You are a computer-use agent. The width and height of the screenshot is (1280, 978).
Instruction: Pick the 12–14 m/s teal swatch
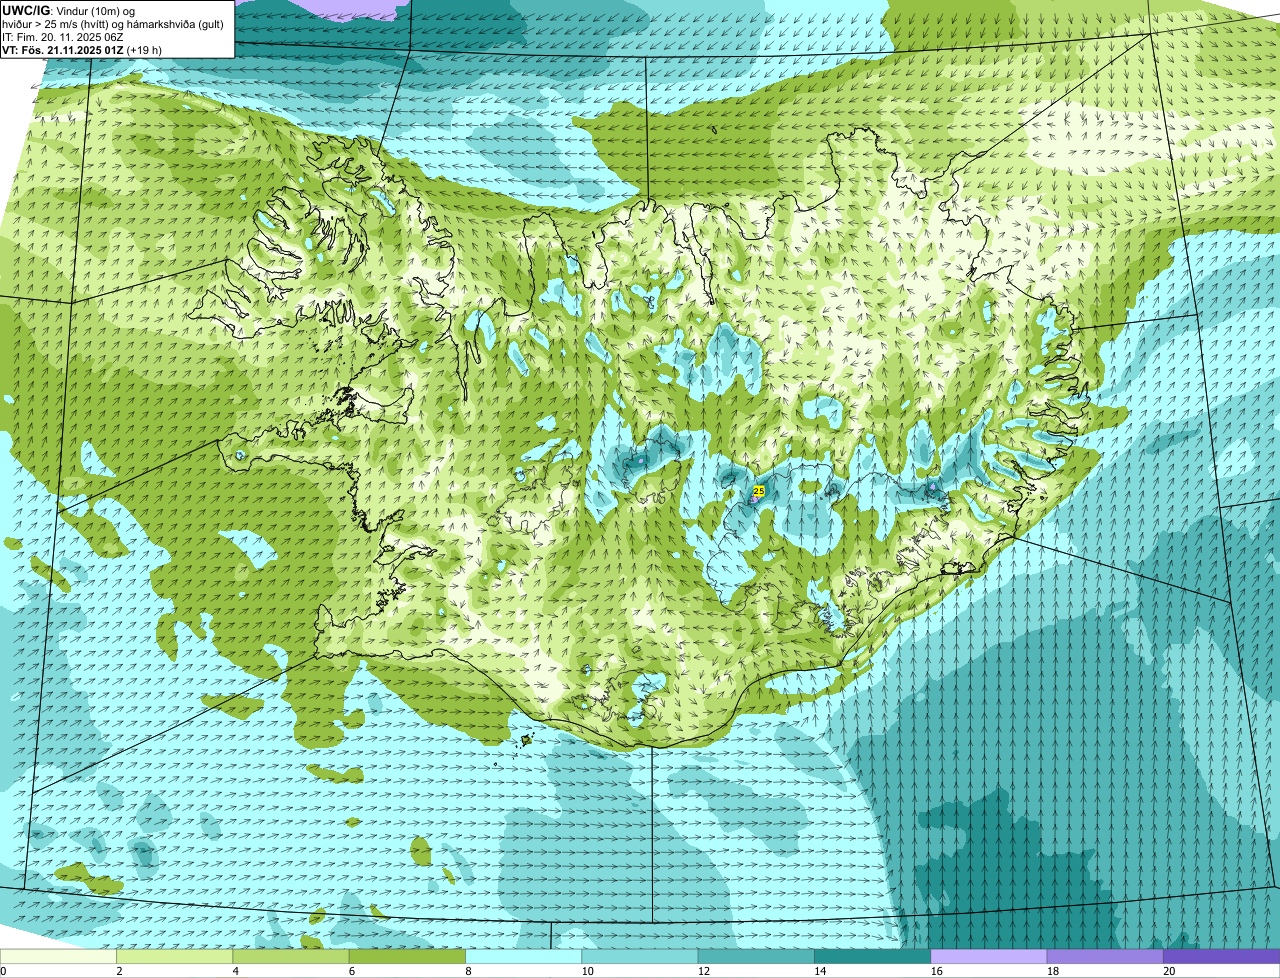(756, 957)
